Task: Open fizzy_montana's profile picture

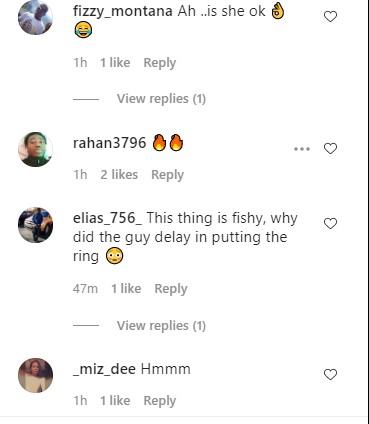Action: [35, 17]
